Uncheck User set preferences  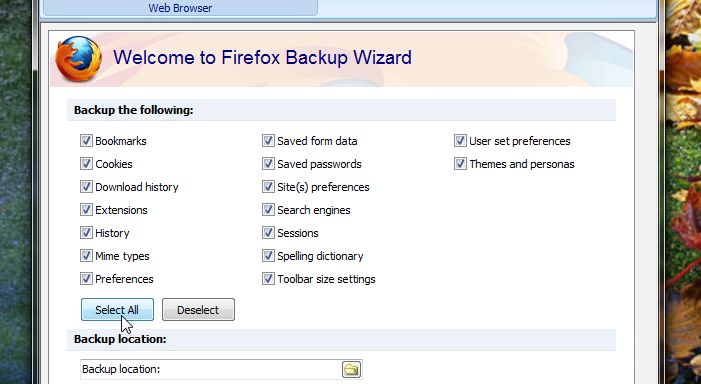pyautogui.click(x=460, y=141)
